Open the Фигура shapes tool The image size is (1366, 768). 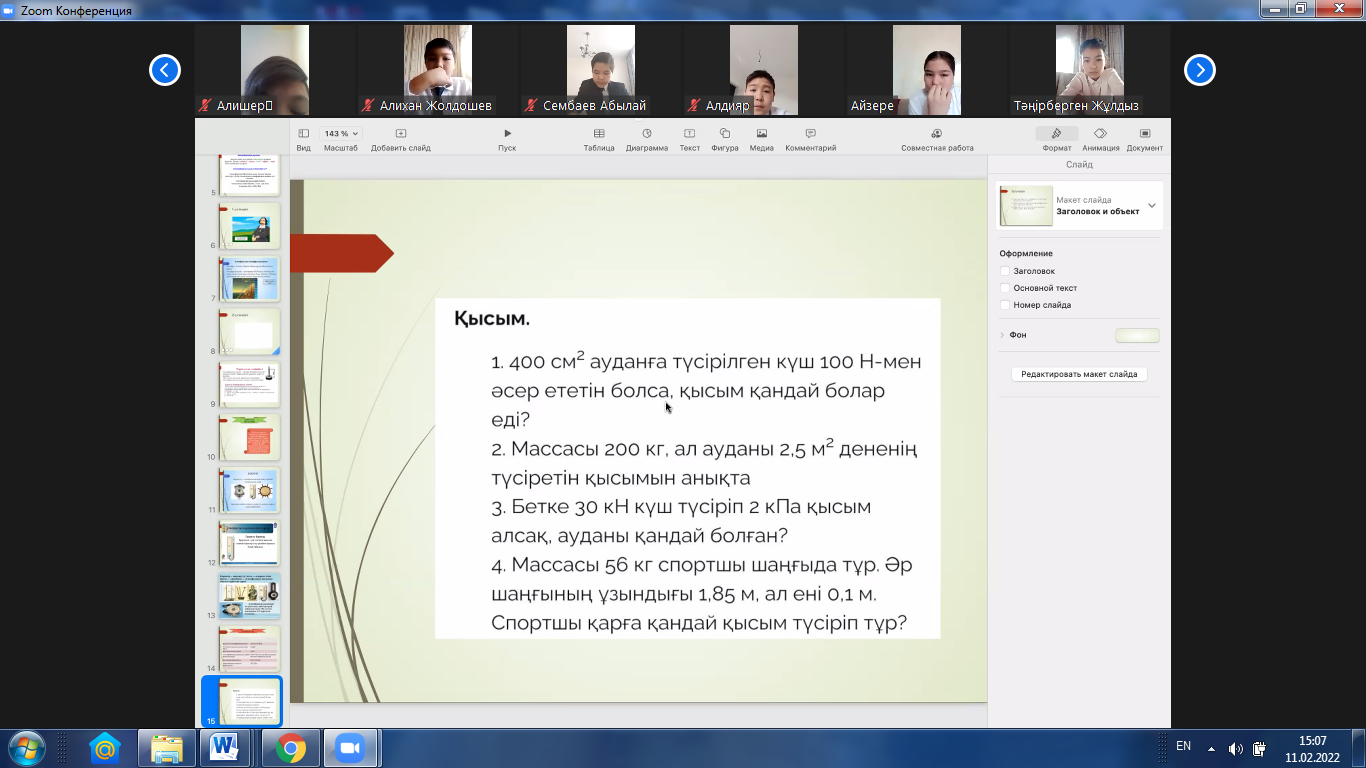click(724, 134)
